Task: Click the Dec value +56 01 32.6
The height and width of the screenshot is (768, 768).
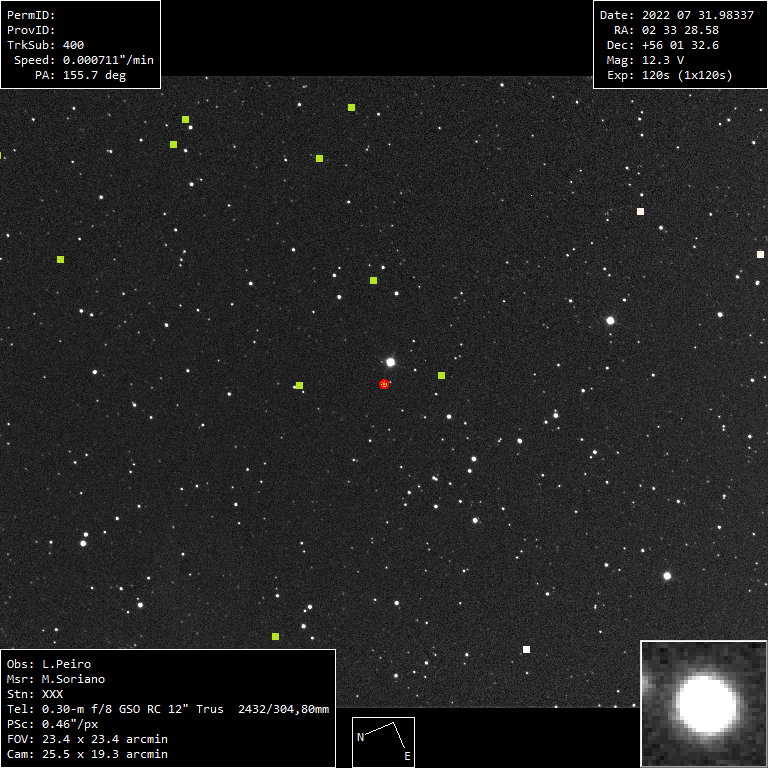Action: 676,45
